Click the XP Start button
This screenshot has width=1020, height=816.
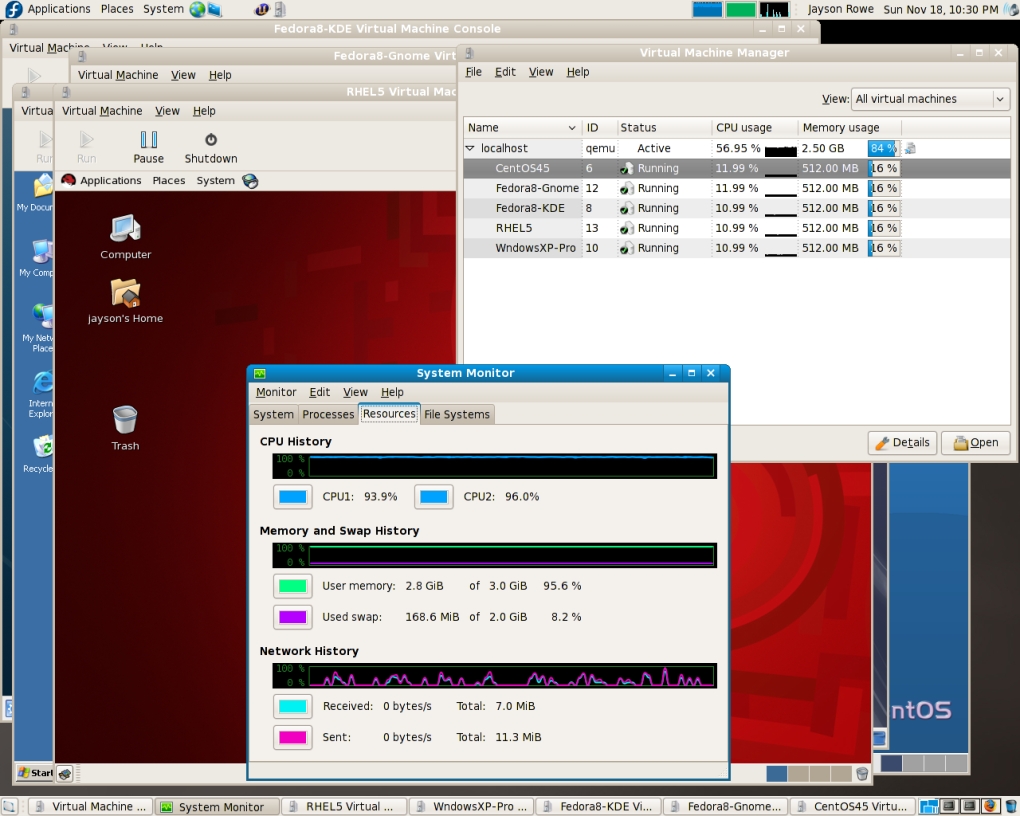tap(35, 773)
